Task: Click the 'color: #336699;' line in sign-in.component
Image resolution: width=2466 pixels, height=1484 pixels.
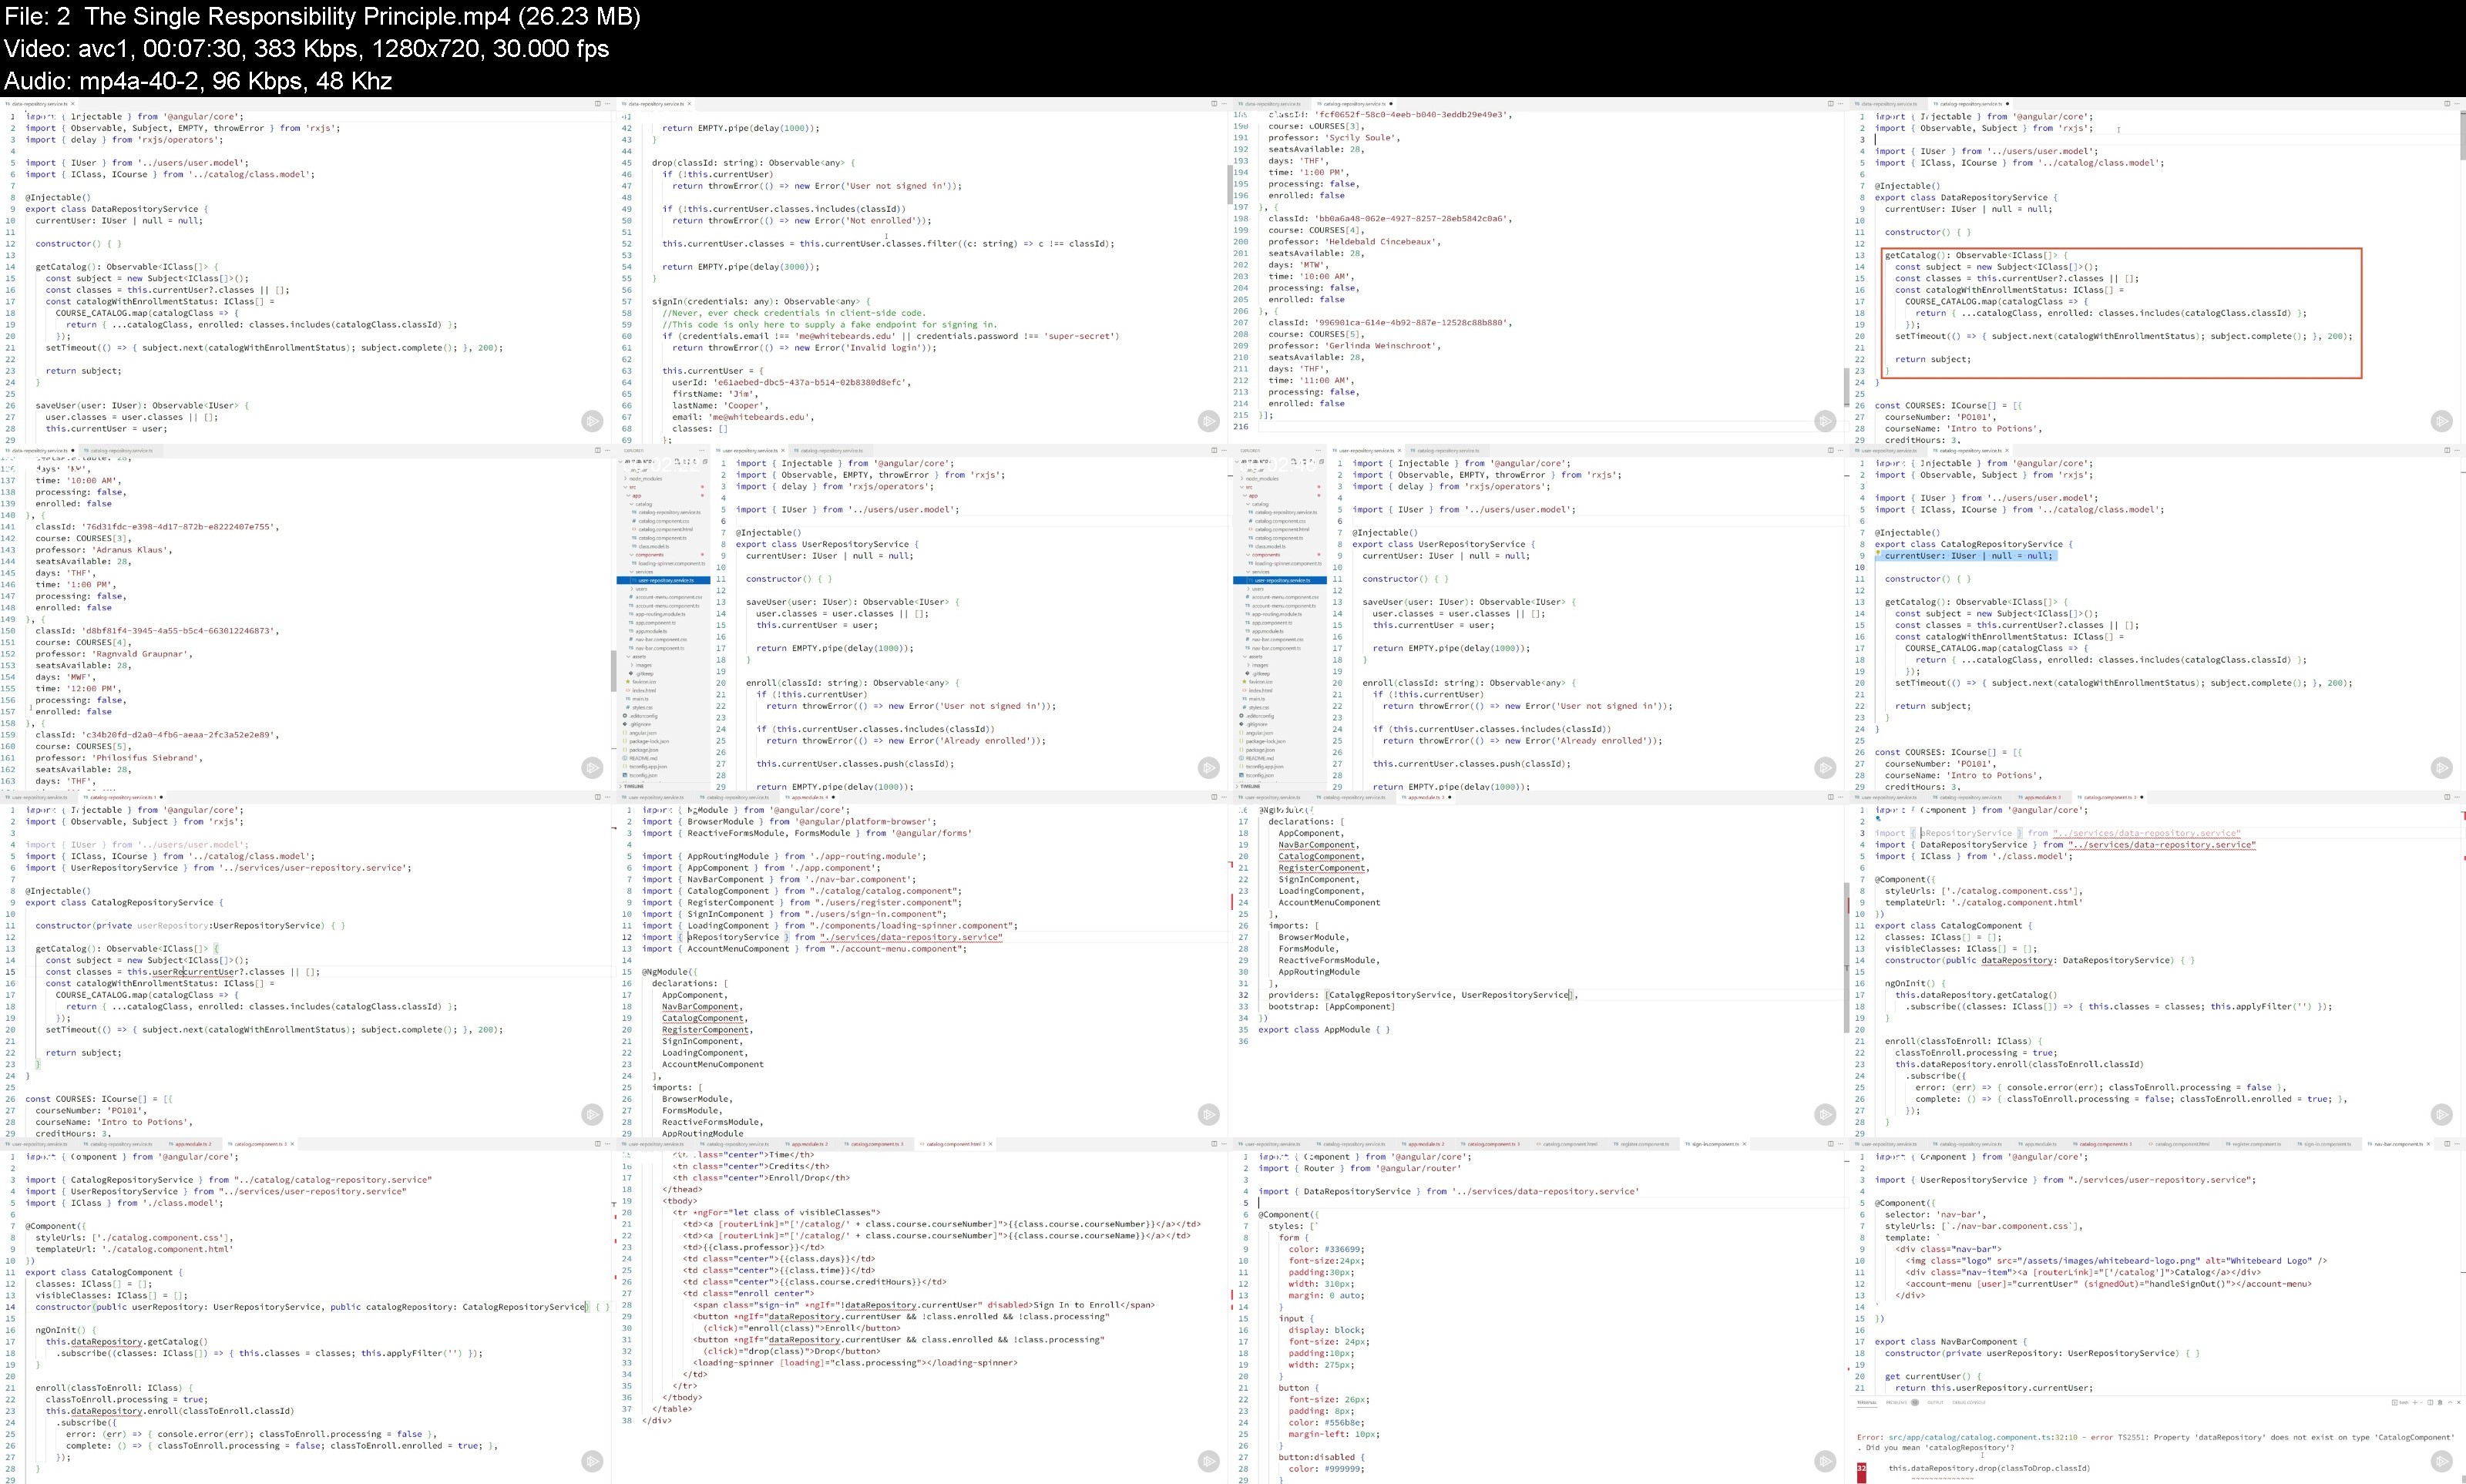Action: [x=1327, y=1249]
